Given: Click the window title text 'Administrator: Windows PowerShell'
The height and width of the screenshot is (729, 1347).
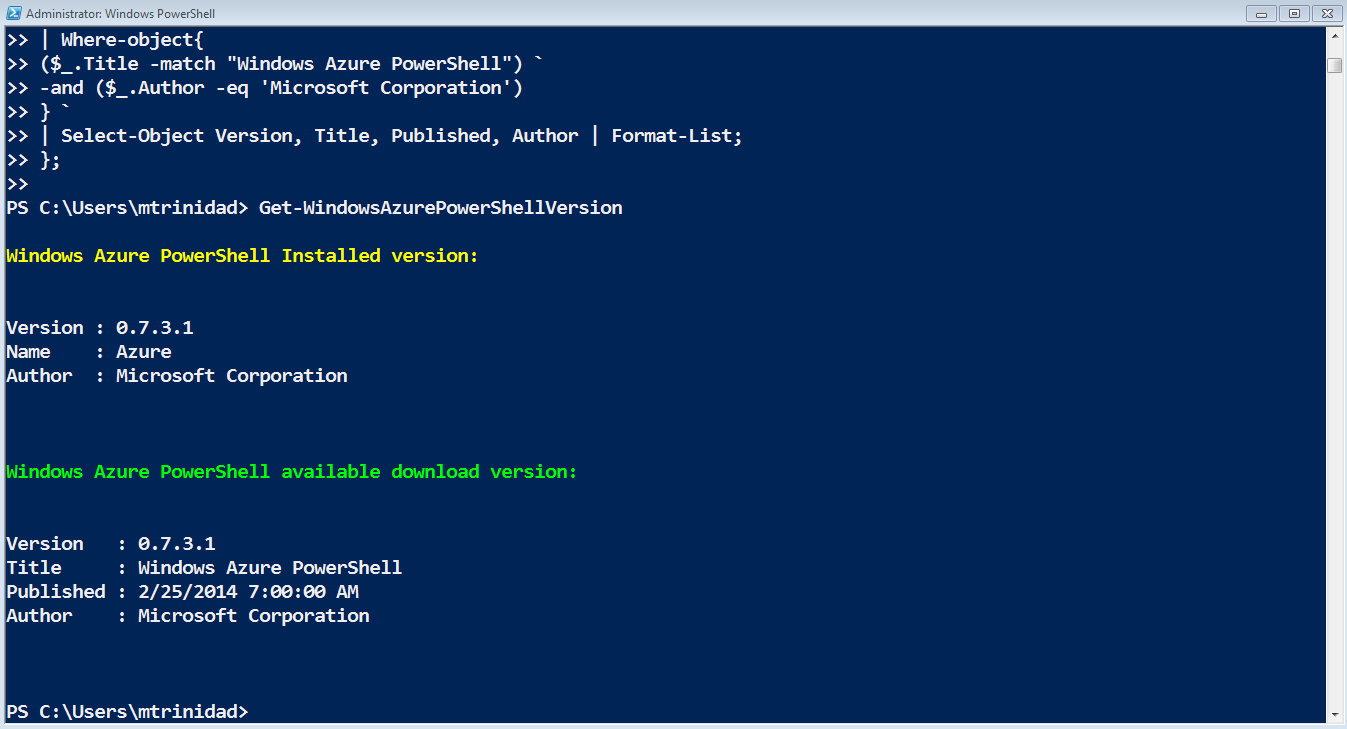Looking at the screenshot, I should [x=120, y=14].
